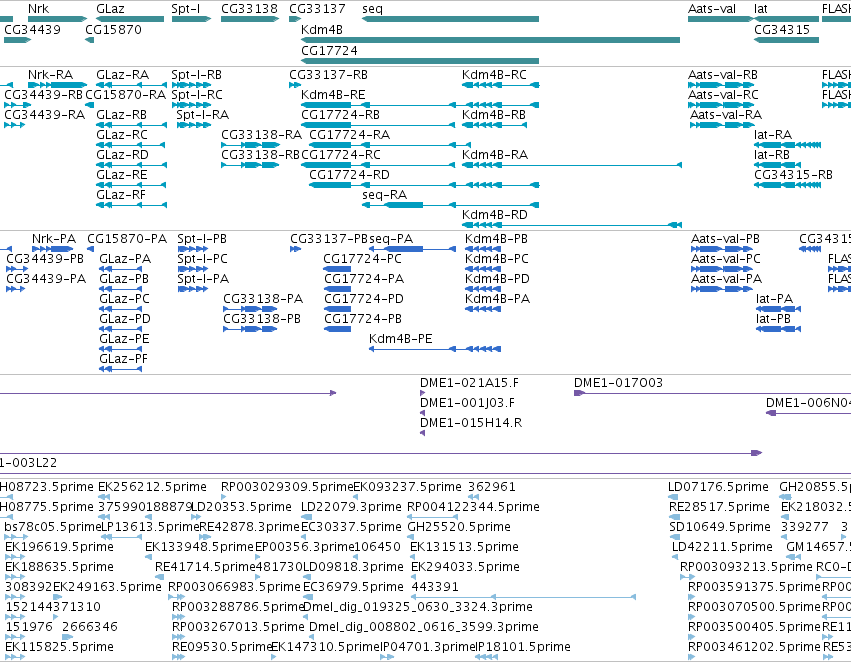Screen dimensions: 851x662
Task: Open the CG33138 gene label
Action: click(x=249, y=9)
